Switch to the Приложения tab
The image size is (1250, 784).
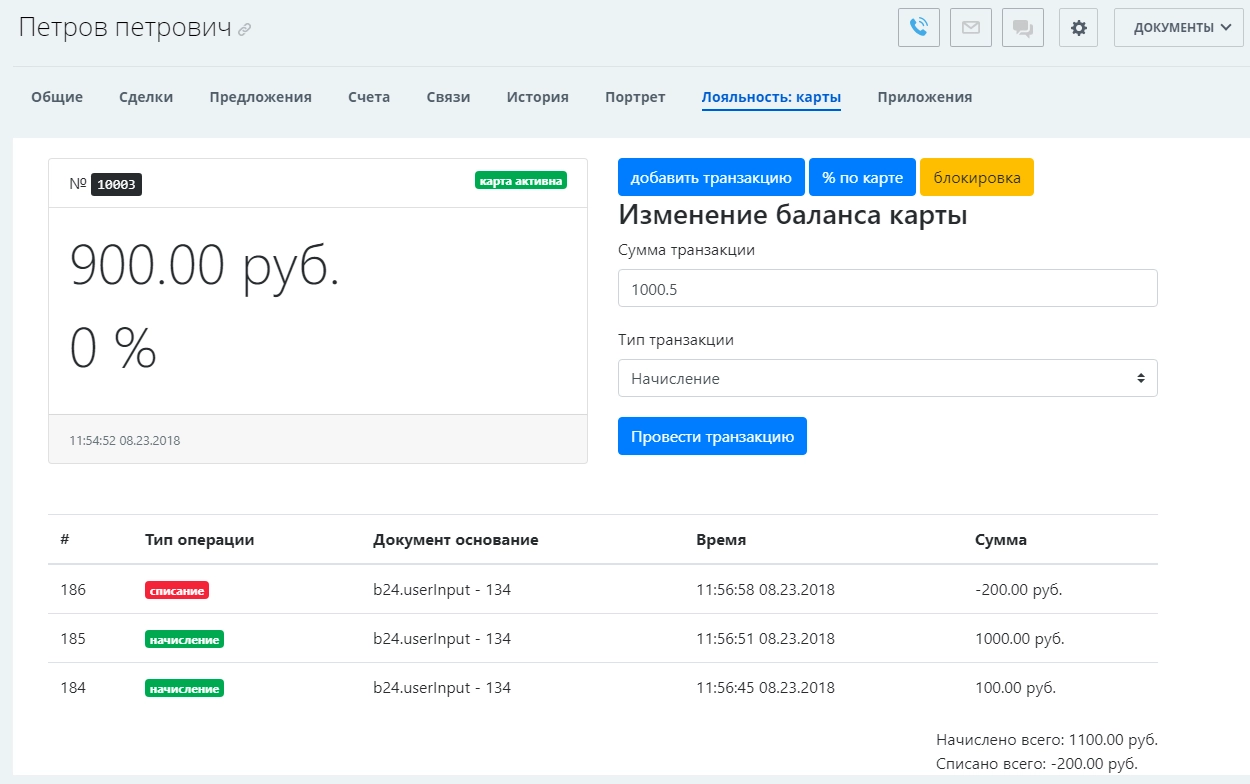(924, 97)
